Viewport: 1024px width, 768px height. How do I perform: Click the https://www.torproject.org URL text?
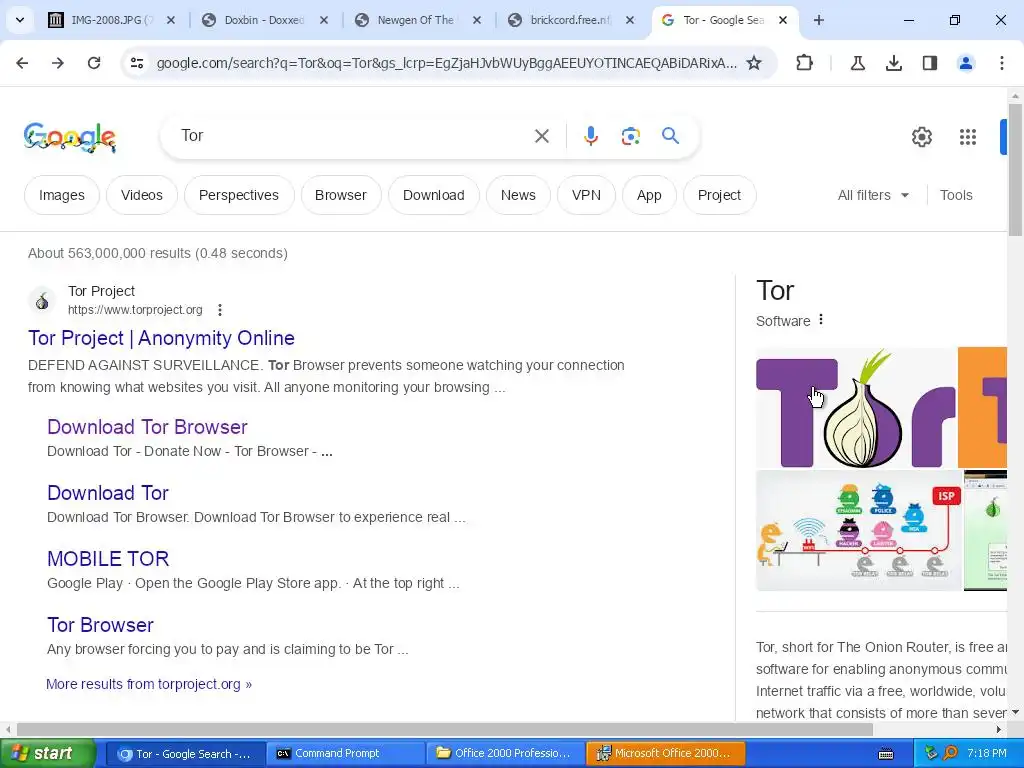tap(135, 310)
